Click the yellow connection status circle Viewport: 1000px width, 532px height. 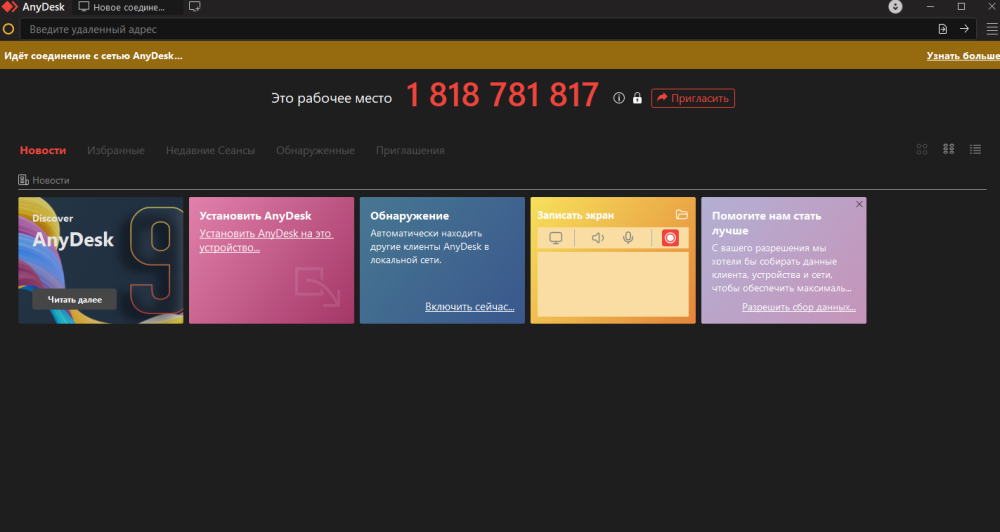(8, 29)
